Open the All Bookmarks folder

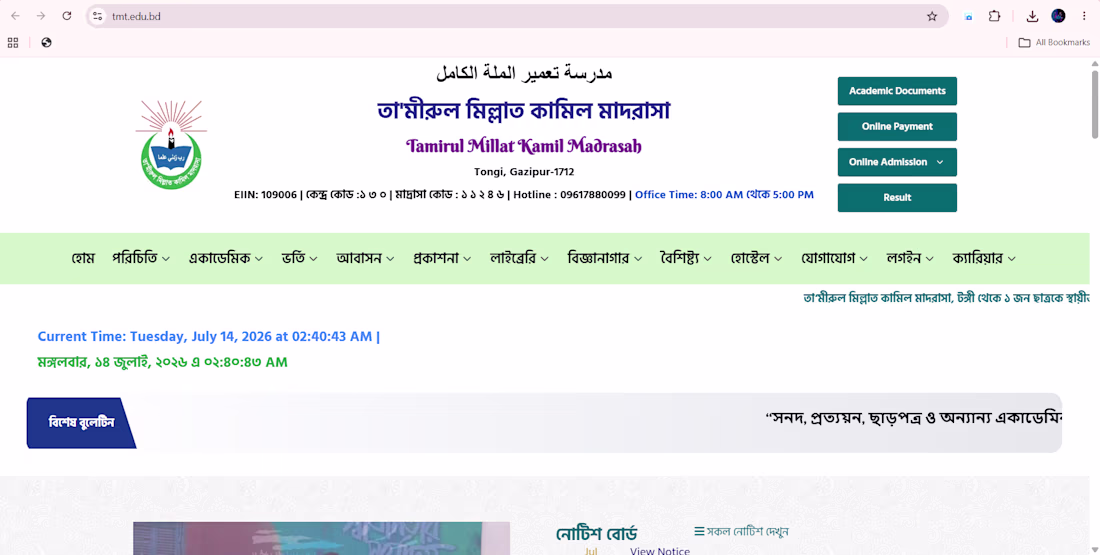point(1054,43)
